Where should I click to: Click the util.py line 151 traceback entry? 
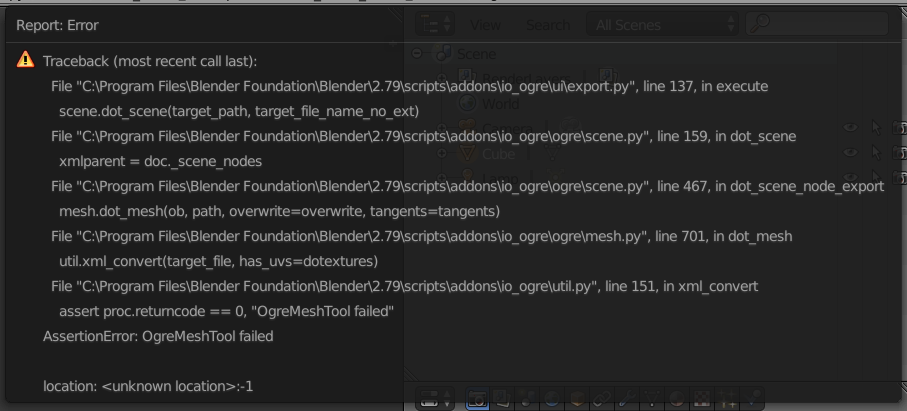(x=404, y=286)
